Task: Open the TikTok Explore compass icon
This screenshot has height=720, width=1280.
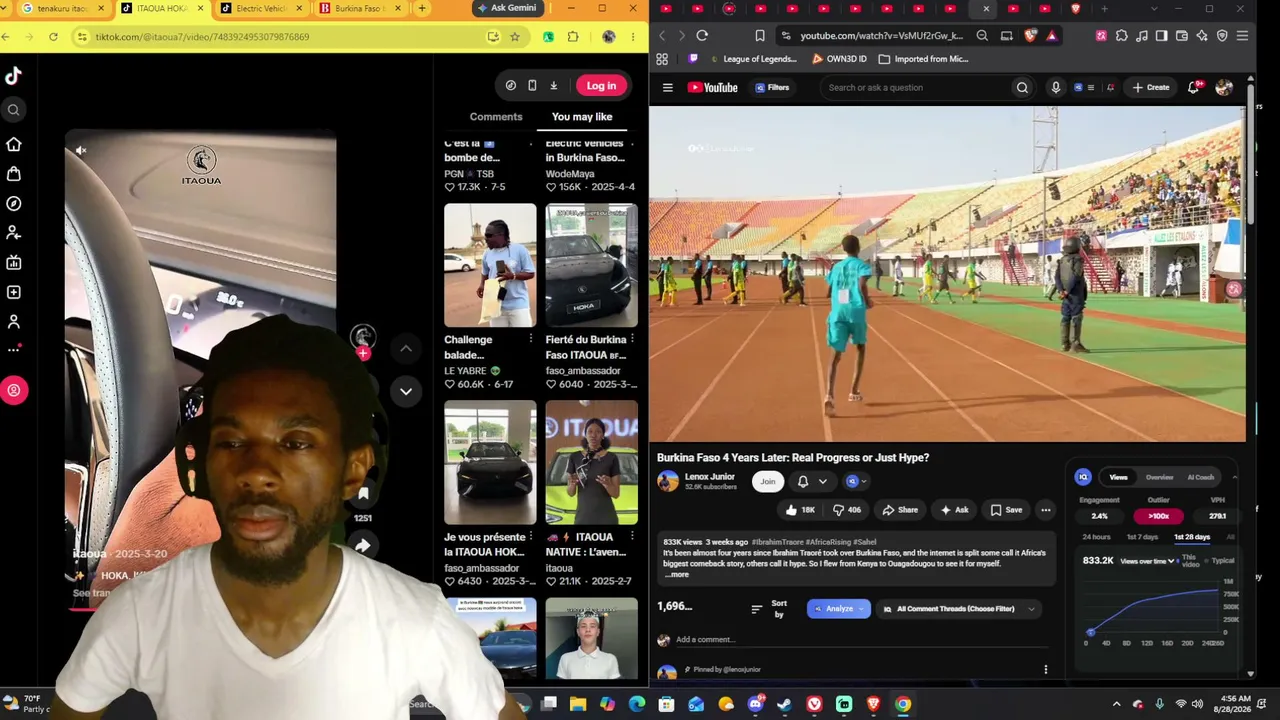Action: 14,203
